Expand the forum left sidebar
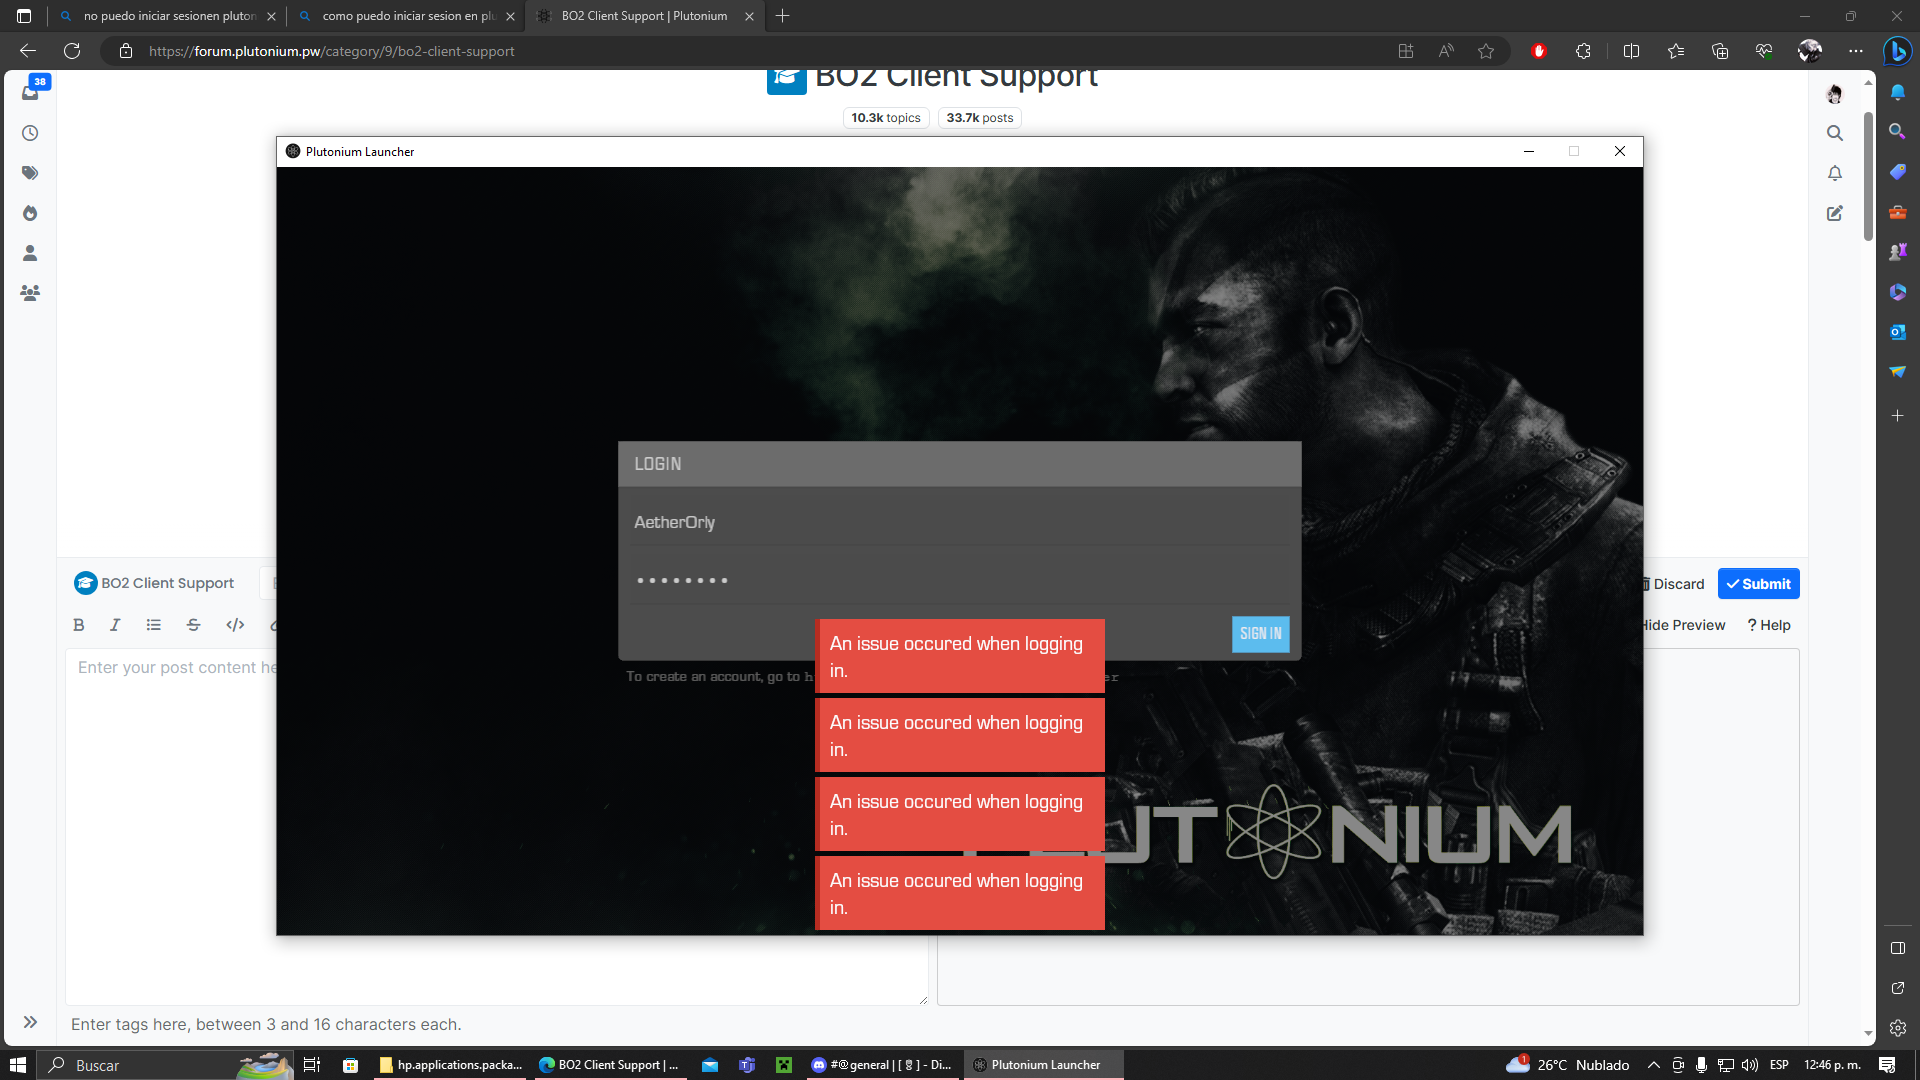 (x=30, y=1022)
